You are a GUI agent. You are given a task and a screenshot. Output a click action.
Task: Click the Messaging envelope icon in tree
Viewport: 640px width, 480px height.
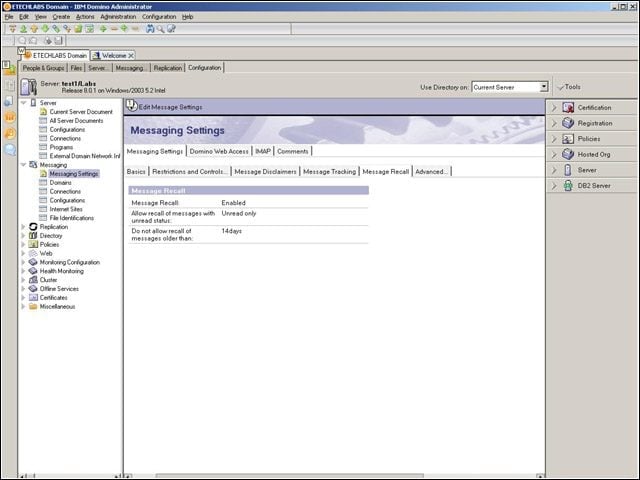point(33,165)
